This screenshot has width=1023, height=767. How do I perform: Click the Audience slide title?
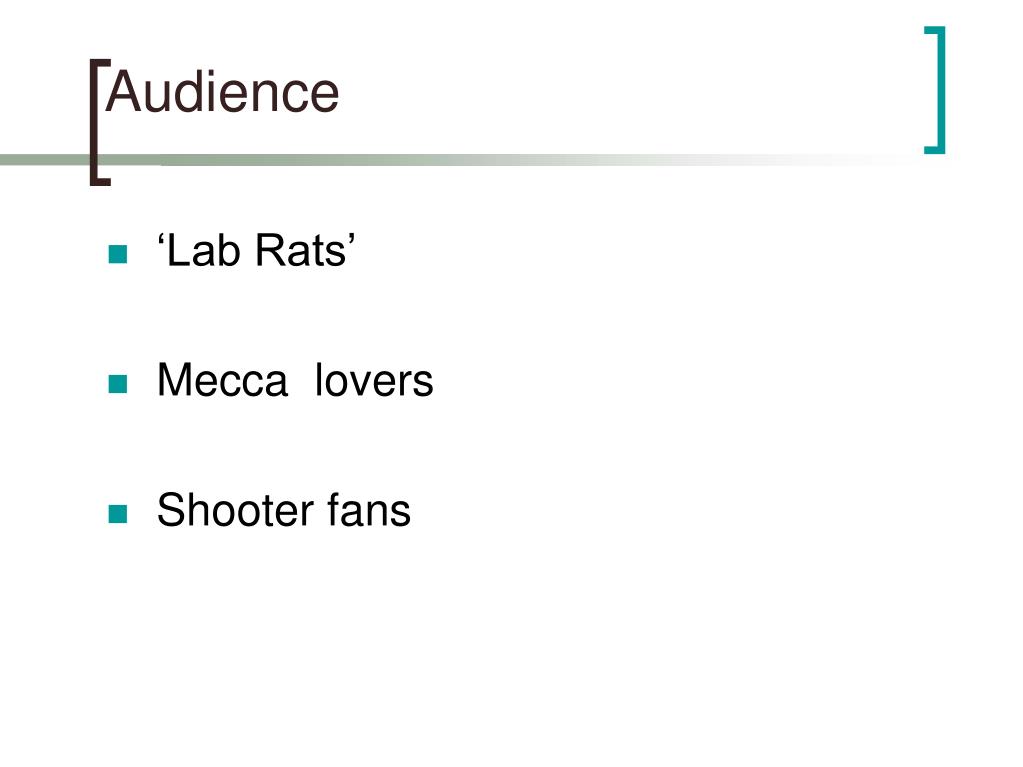coord(222,92)
